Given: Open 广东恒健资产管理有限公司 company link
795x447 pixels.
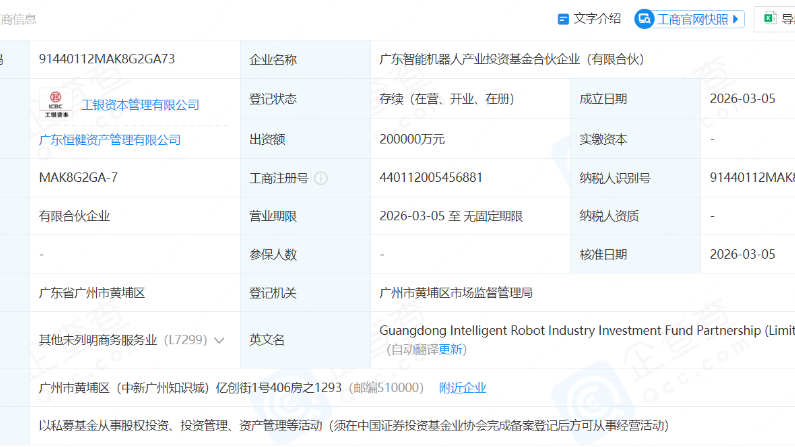Looking at the screenshot, I should pyautogui.click(x=110, y=140).
